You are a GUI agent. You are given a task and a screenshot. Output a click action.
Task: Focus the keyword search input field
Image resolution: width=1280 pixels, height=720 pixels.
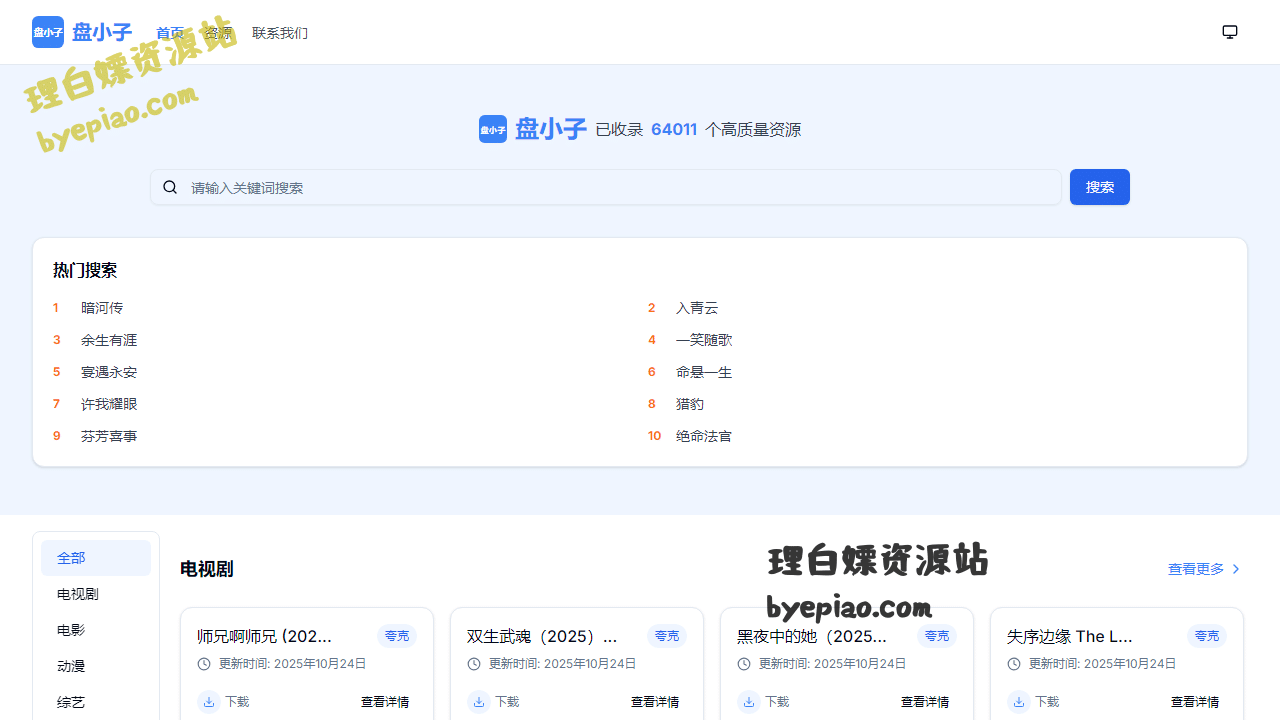(620, 187)
